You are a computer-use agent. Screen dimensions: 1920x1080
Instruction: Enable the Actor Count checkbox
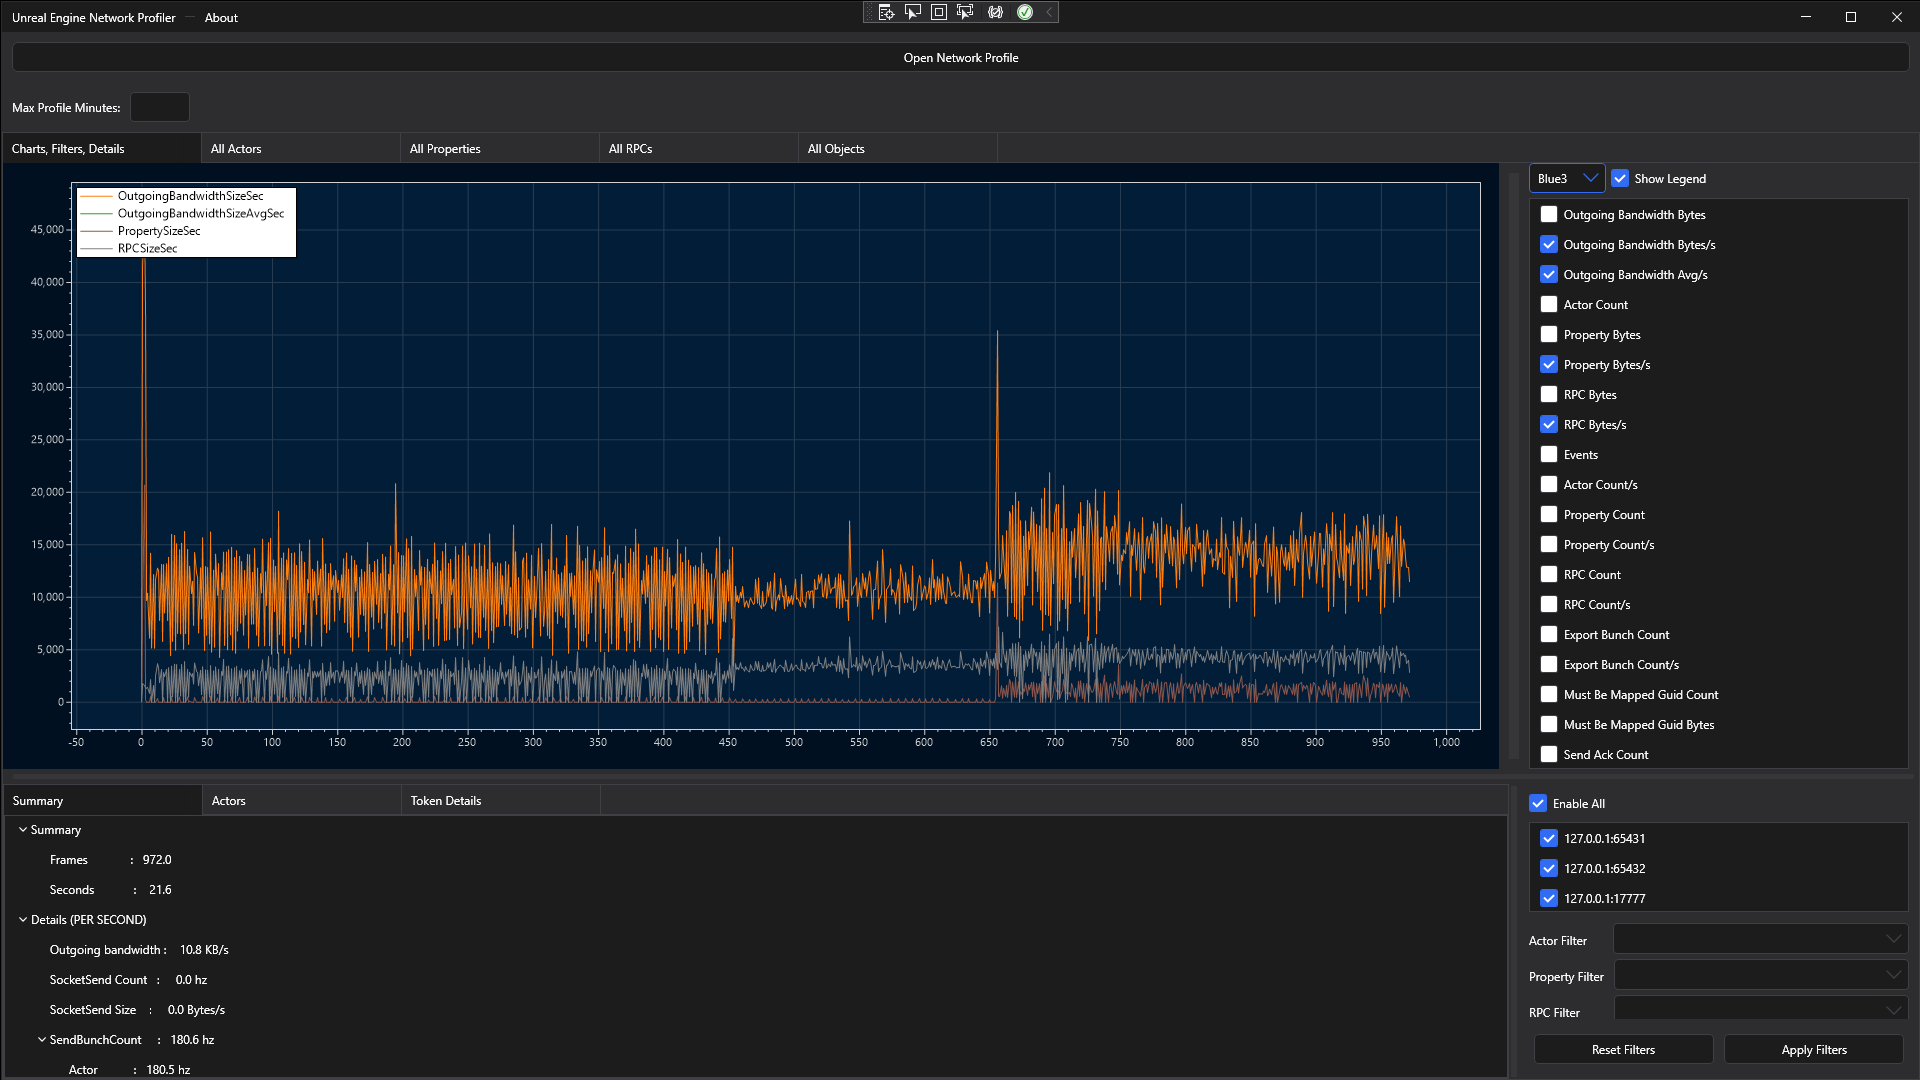click(x=1549, y=303)
